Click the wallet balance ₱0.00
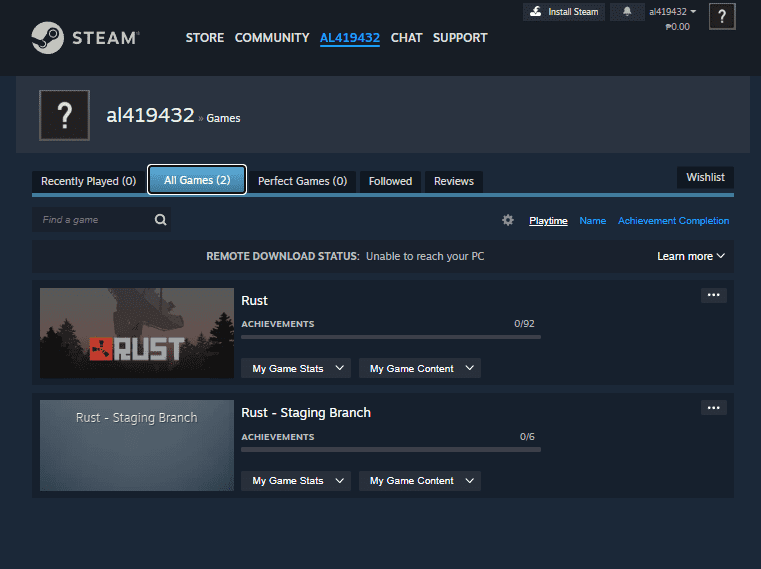 click(678, 27)
